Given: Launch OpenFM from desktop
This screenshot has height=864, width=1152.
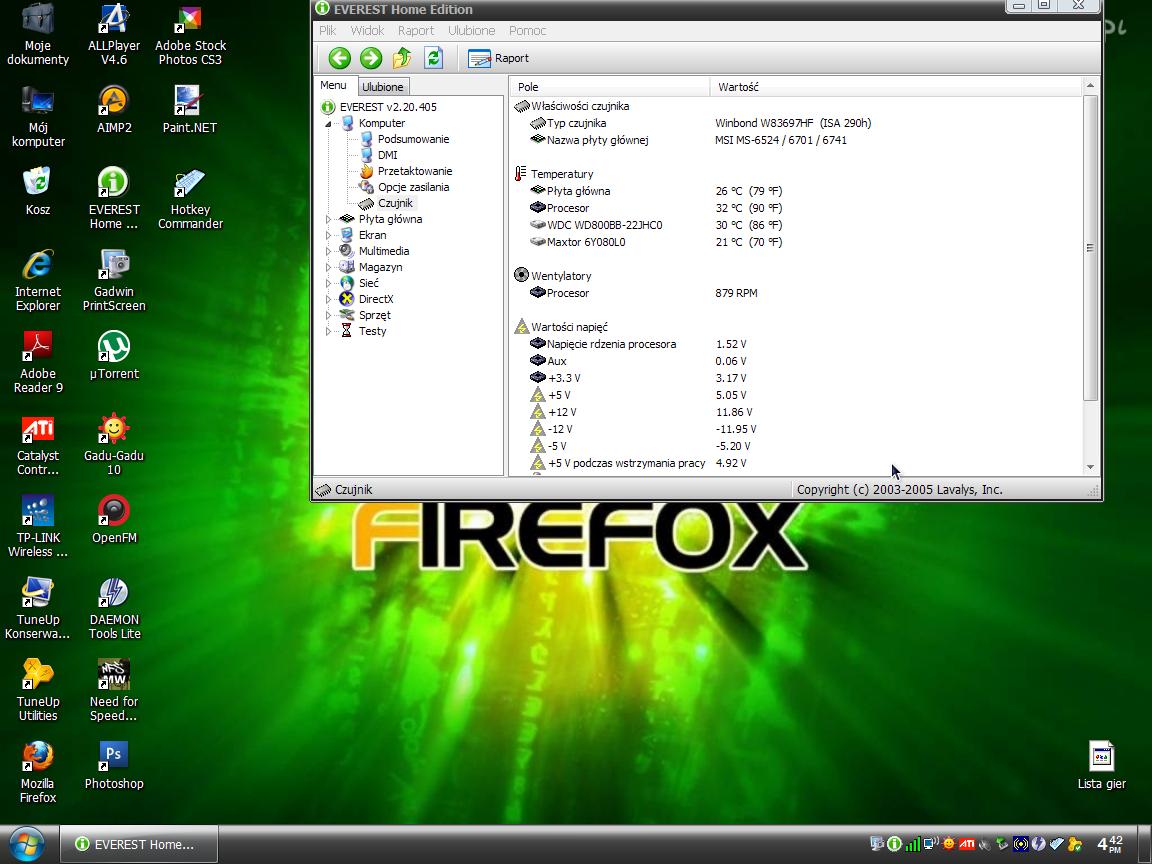Looking at the screenshot, I should (114, 519).
